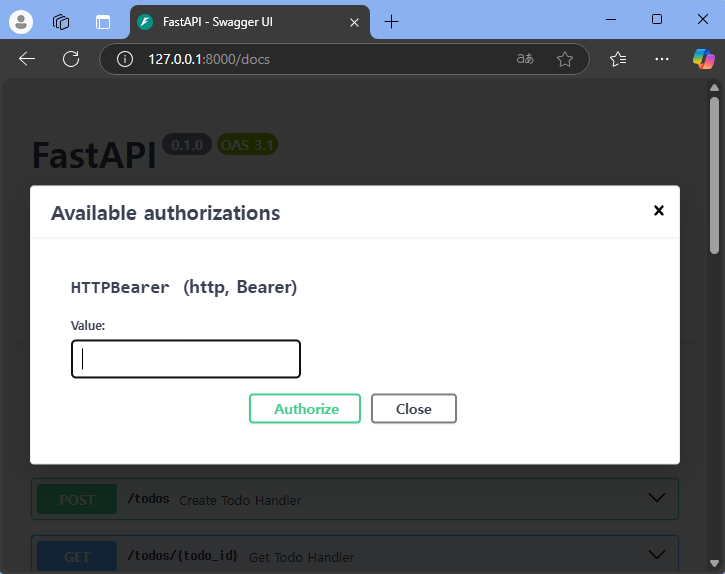725x574 pixels.
Task: Add this page to favorites star
Action: point(565,59)
